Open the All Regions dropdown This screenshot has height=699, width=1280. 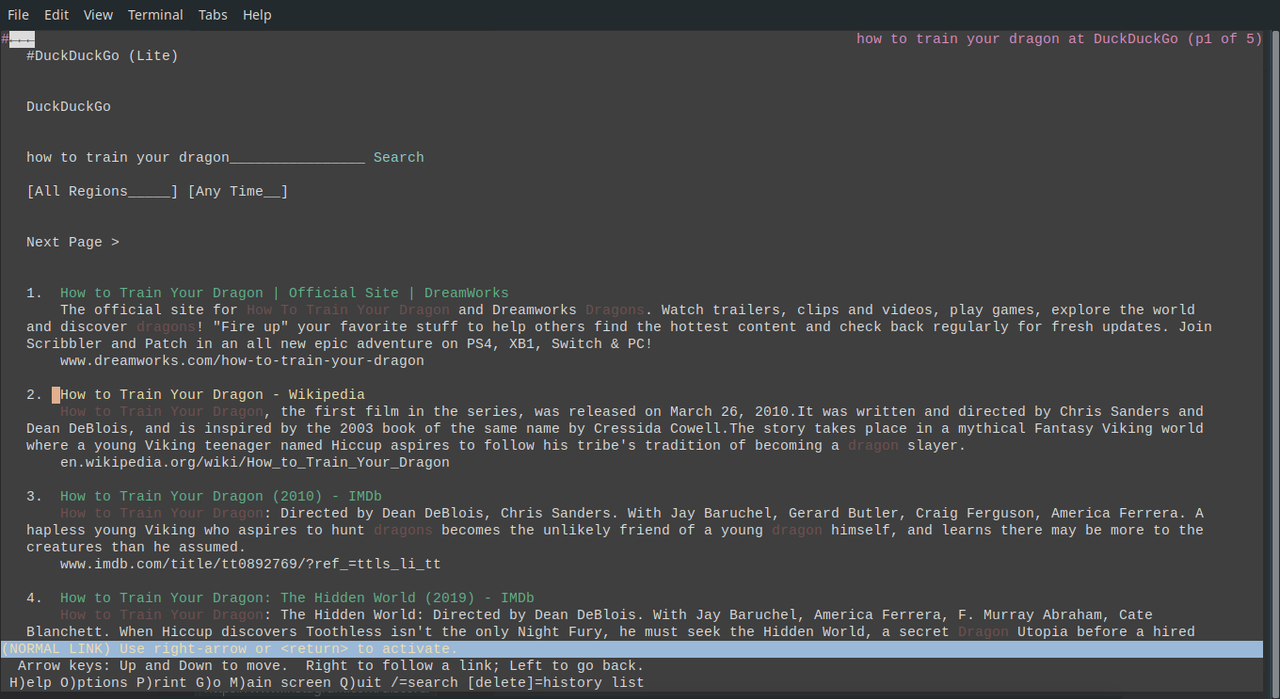click(102, 191)
